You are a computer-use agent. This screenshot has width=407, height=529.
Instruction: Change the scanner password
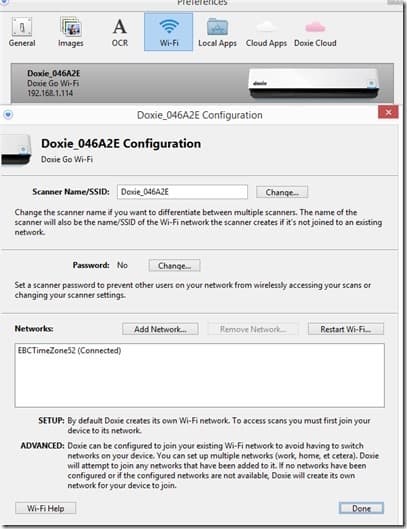(174, 266)
